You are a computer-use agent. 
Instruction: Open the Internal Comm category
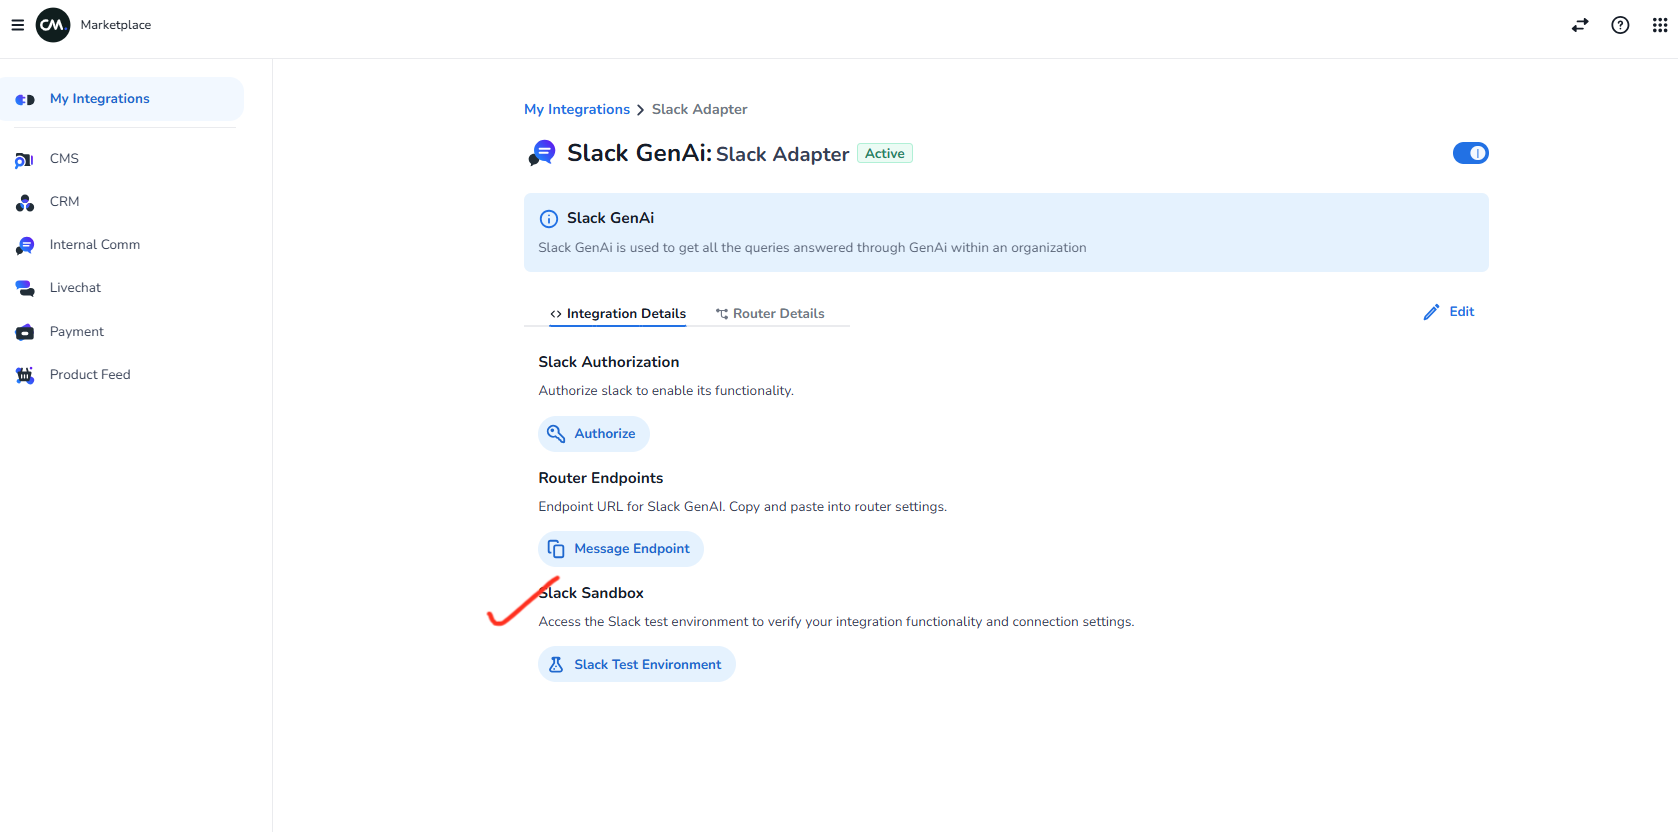(95, 245)
